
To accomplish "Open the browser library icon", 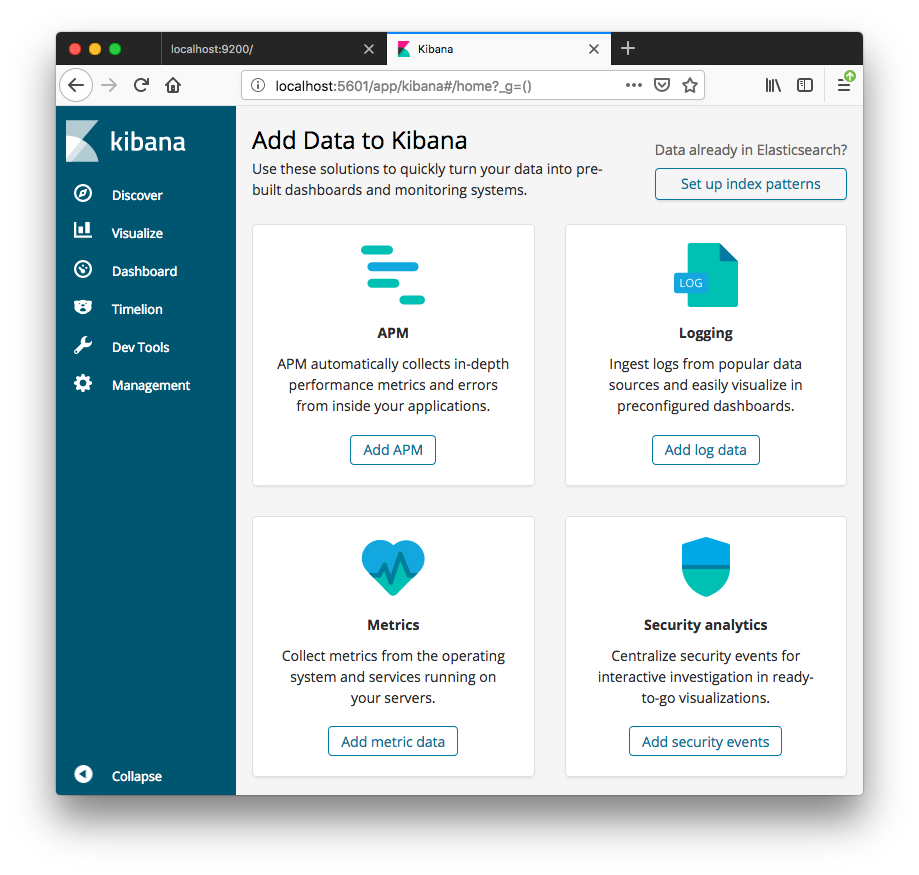I will (x=773, y=86).
